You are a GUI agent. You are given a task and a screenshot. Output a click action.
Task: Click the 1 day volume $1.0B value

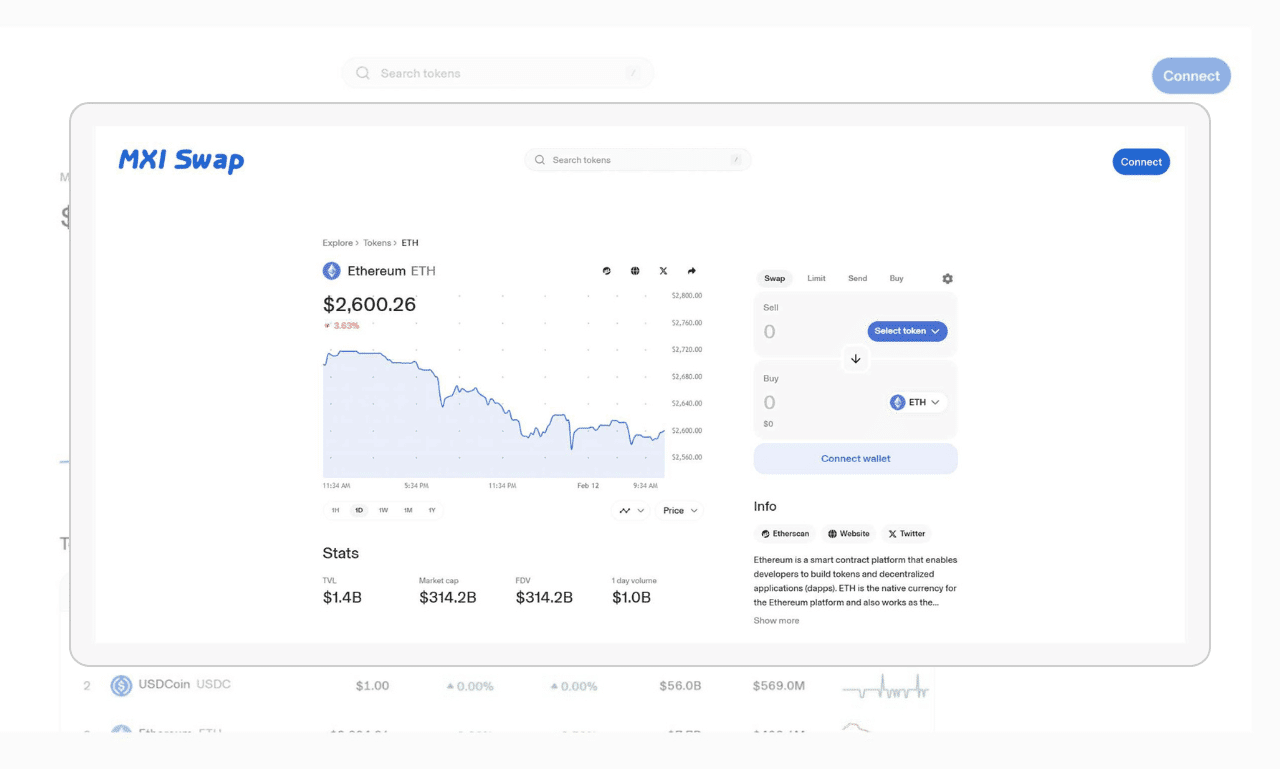pos(631,597)
